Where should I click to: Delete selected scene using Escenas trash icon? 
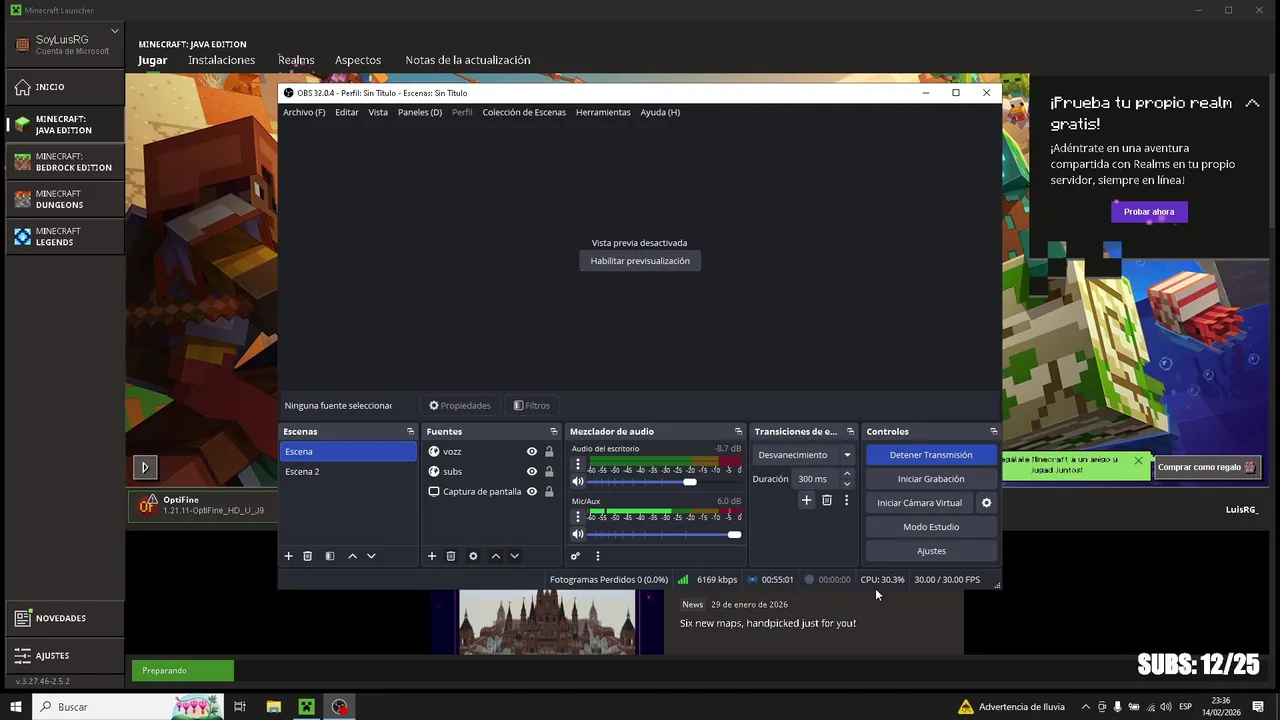[307, 556]
